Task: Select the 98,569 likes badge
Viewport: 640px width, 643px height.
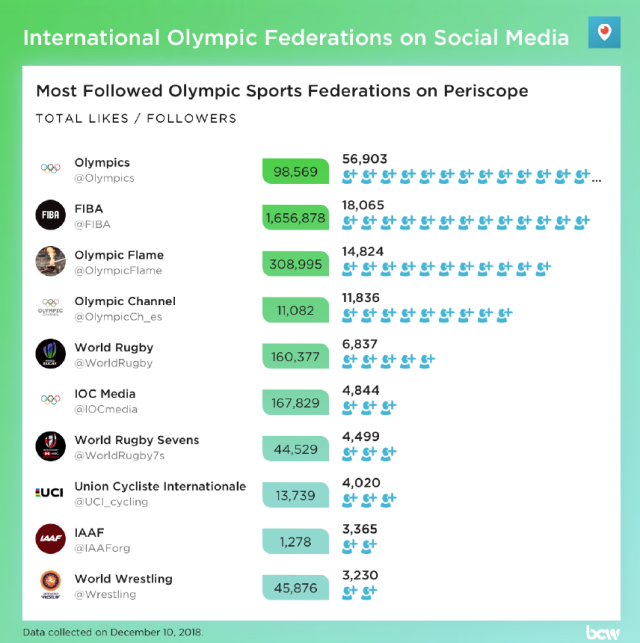Action: pyautogui.click(x=296, y=171)
